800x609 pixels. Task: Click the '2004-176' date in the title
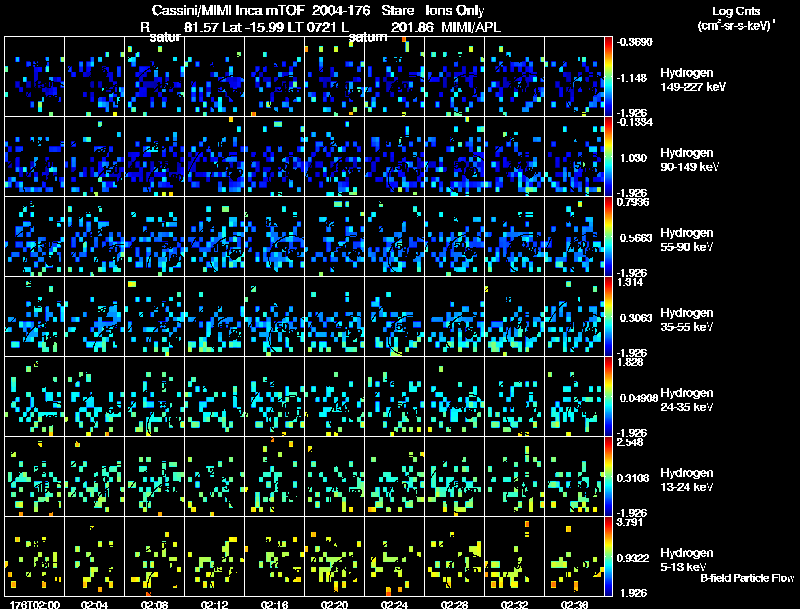(x=341, y=10)
